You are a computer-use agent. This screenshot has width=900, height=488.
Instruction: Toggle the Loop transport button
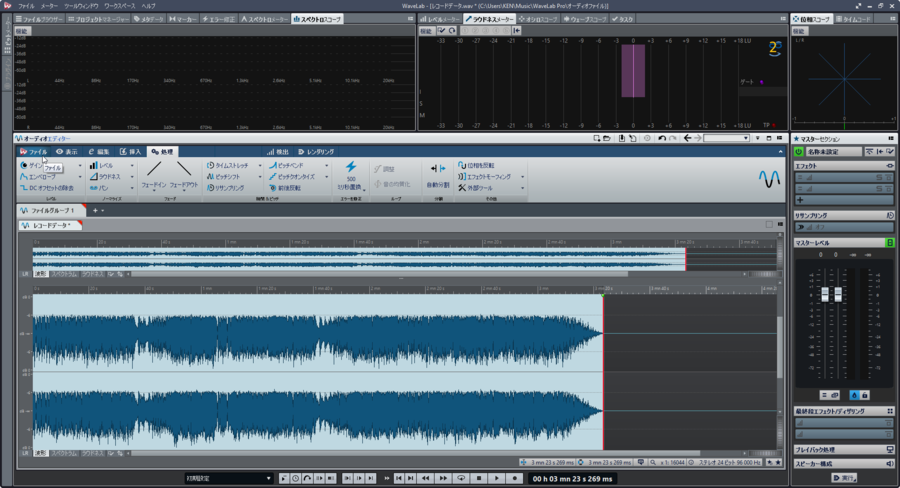461,478
